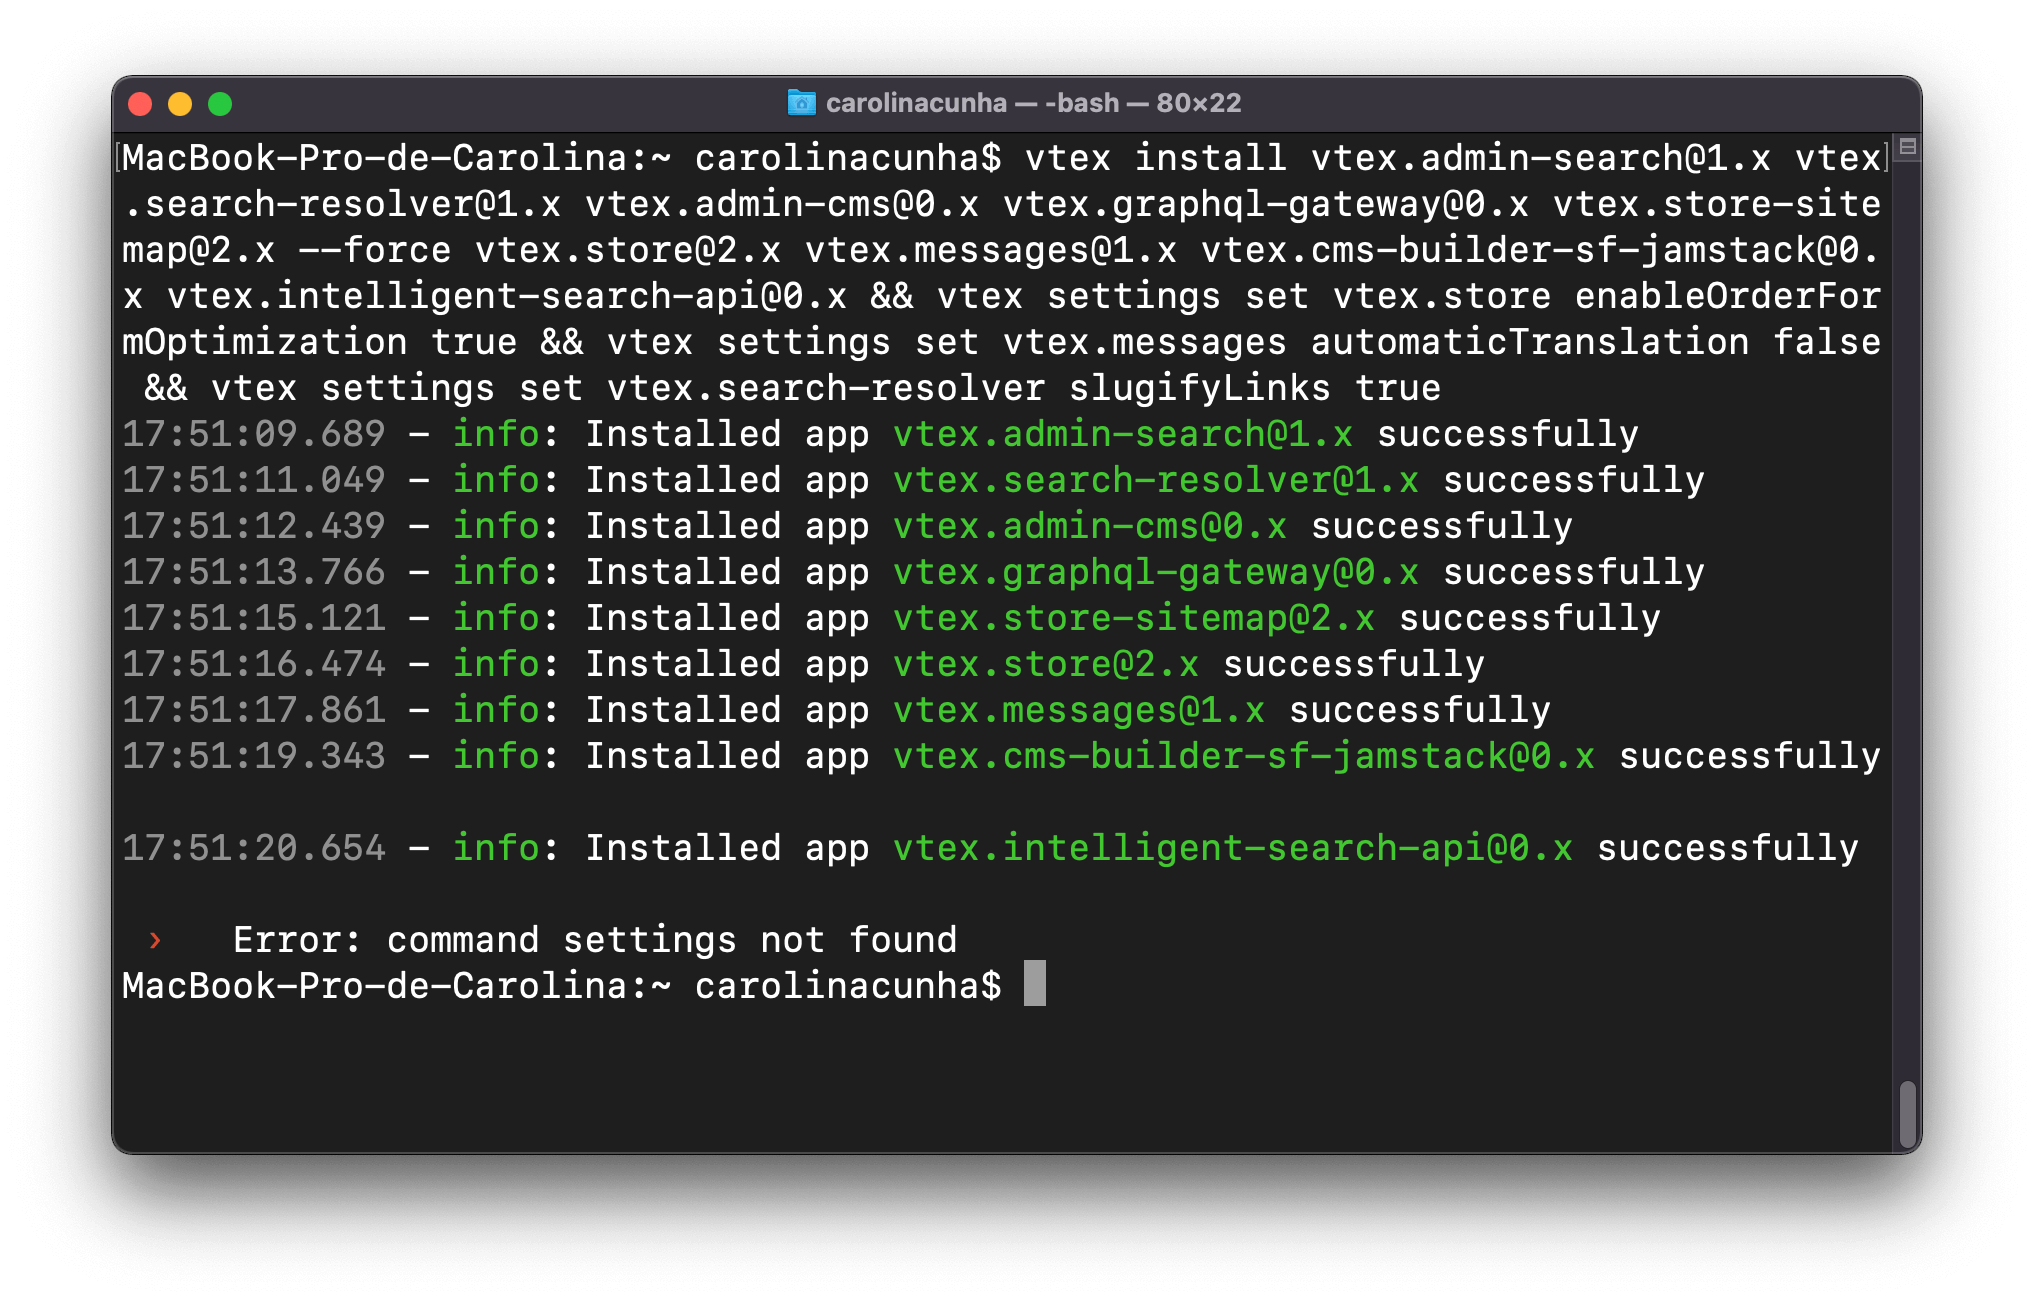
Task: Click the red error arrow marker
Action: pos(155,940)
